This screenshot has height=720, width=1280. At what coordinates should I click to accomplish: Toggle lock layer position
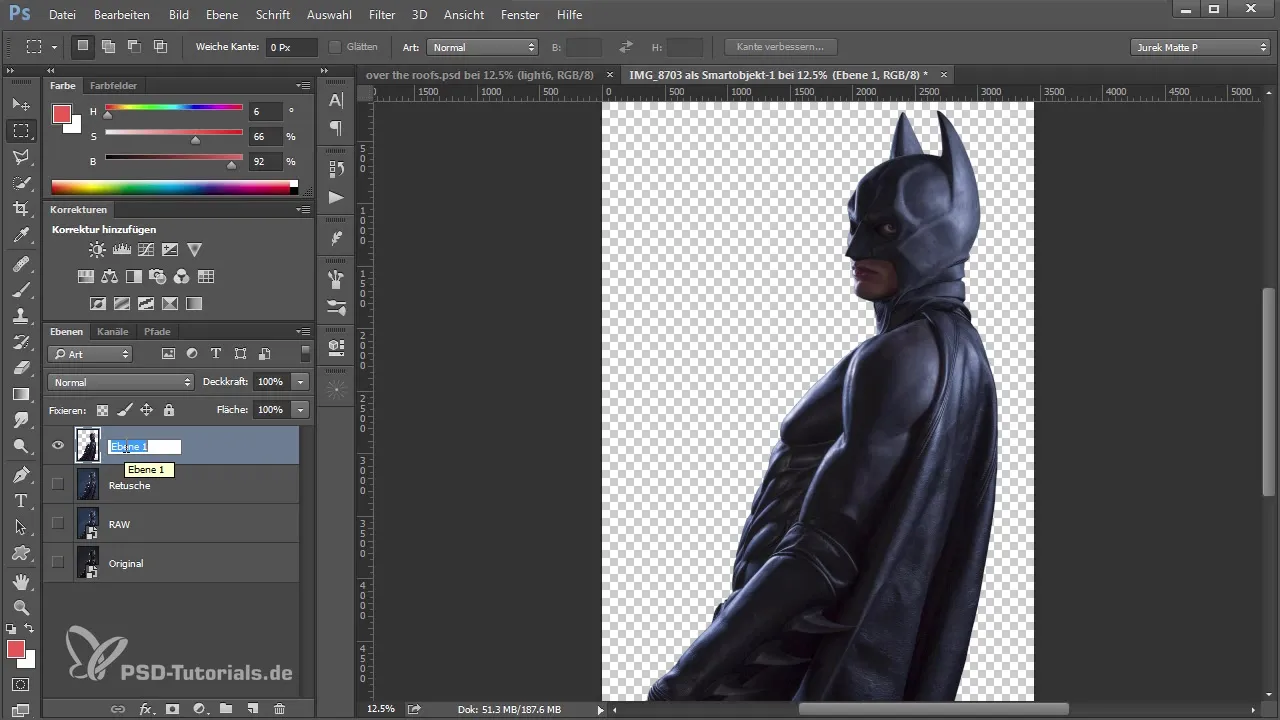click(x=146, y=410)
